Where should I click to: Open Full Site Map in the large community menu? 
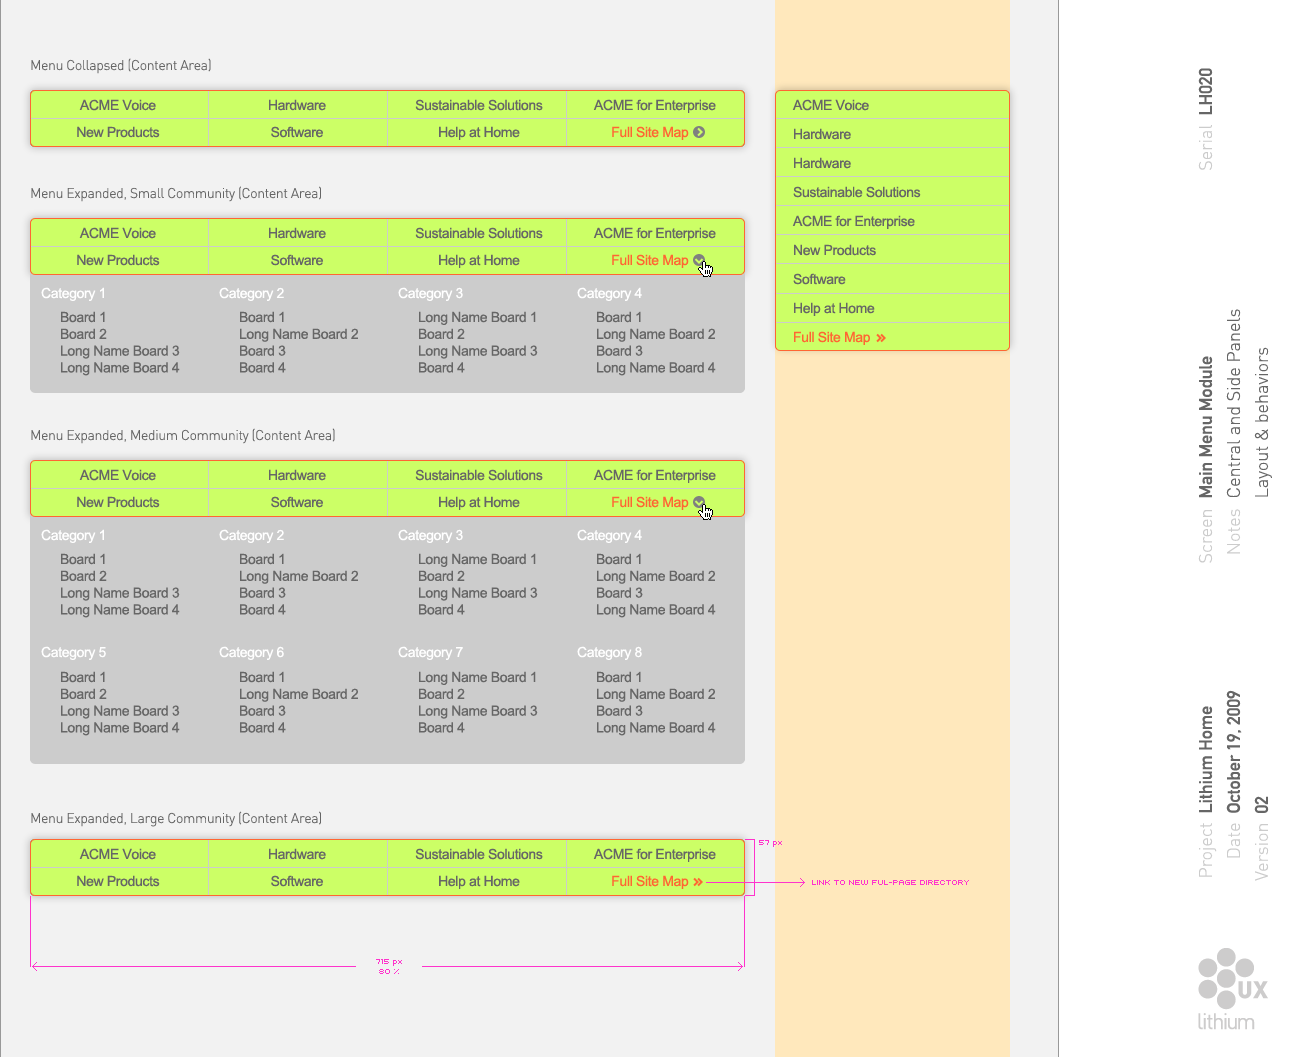656,881
